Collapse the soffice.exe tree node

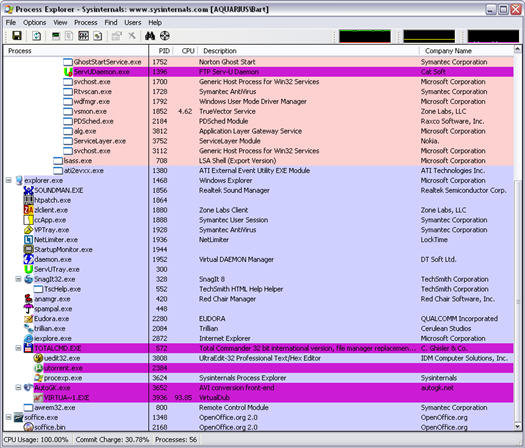(8, 417)
